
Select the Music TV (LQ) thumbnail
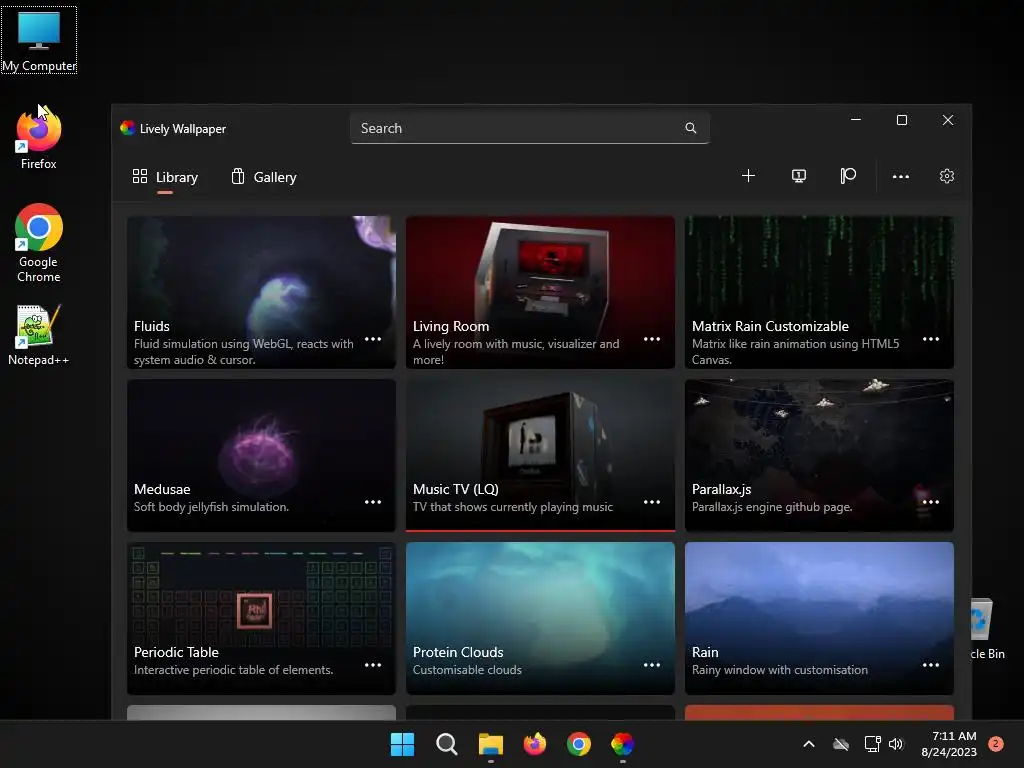[x=540, y=455]
